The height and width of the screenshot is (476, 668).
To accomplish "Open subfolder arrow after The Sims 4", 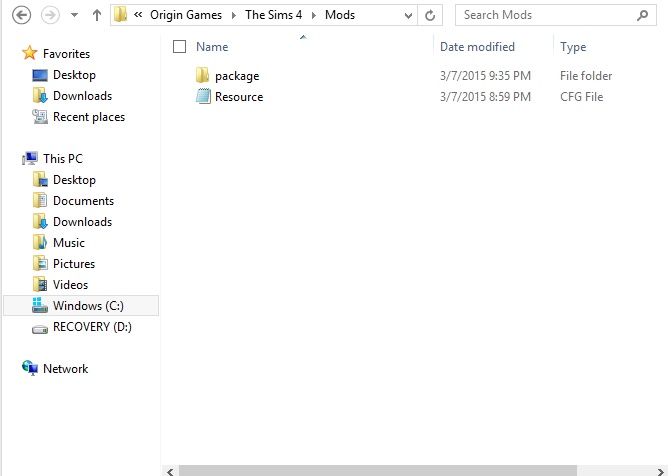I will [314, 15].
